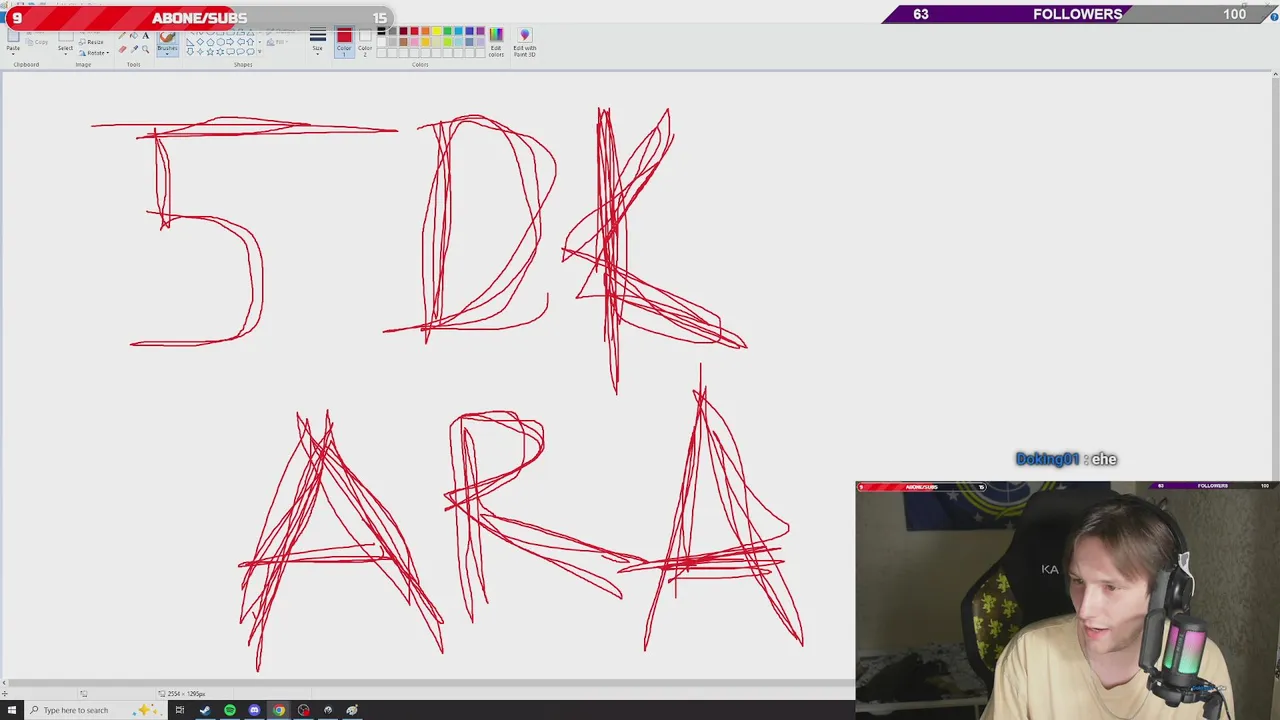Open the Rotate dropdown menu
This screenshot has width=1280, height=720.
[x=95, y=53]
